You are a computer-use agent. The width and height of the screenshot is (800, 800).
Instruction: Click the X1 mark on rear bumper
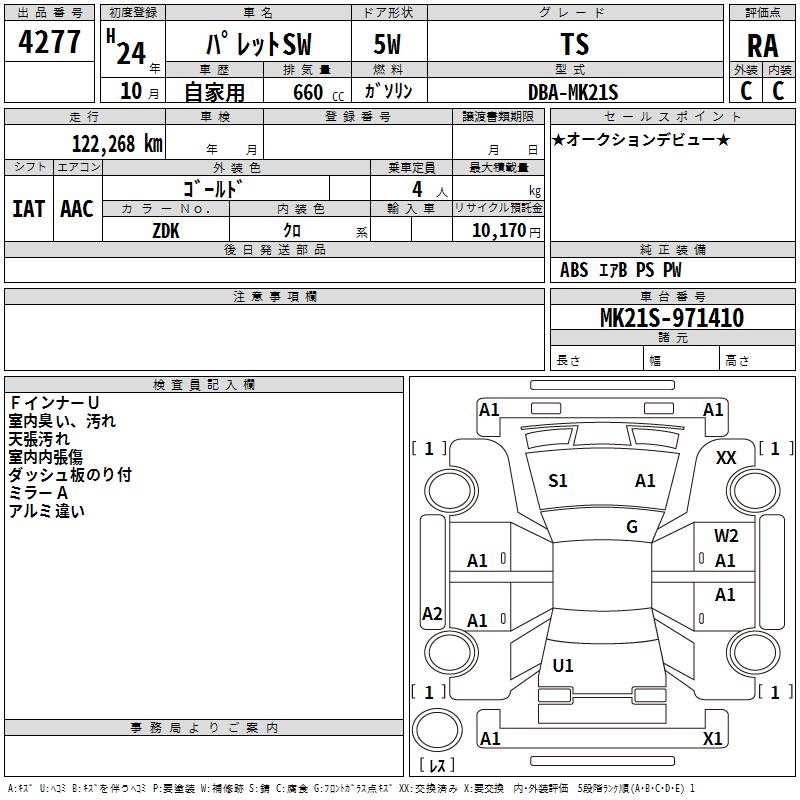[x=712, y=738]
